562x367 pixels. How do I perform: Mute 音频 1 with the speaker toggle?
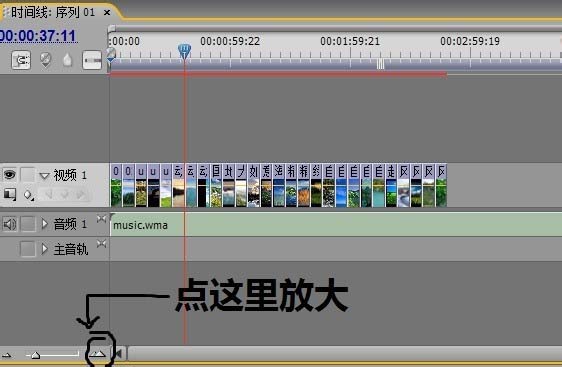click(10, 224)
